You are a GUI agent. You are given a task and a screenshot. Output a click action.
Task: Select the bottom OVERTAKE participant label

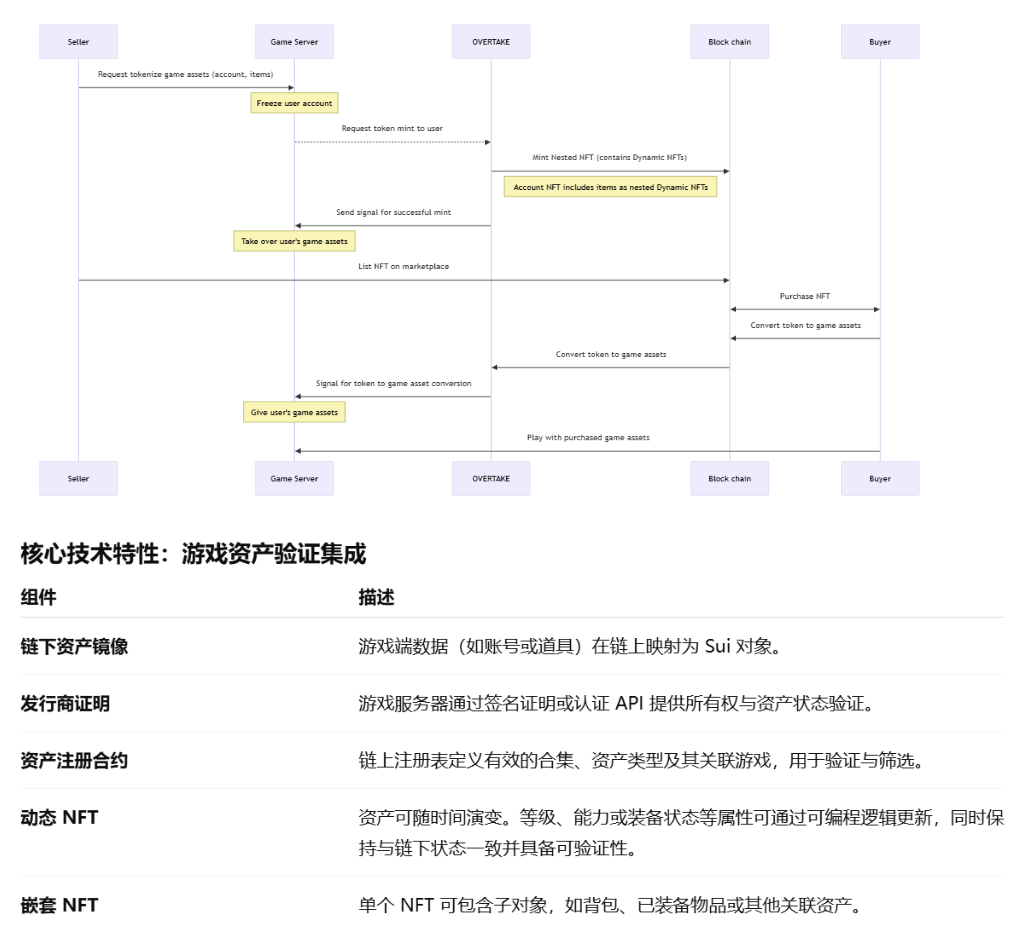[x=491, y=478]
